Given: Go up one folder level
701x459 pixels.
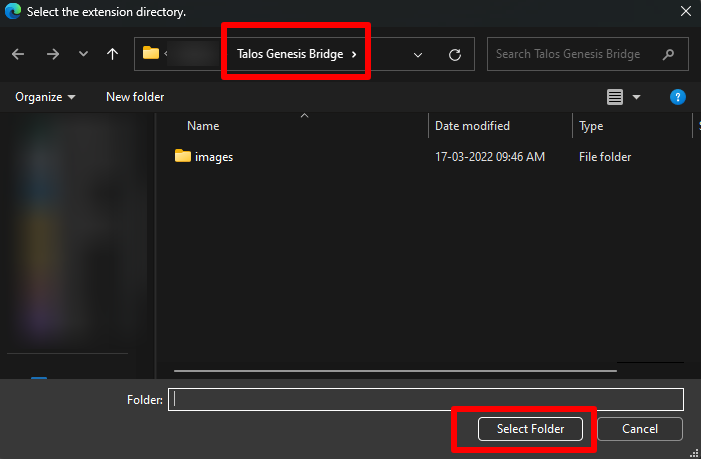Looking at the screenshot, I should point(113,54).
